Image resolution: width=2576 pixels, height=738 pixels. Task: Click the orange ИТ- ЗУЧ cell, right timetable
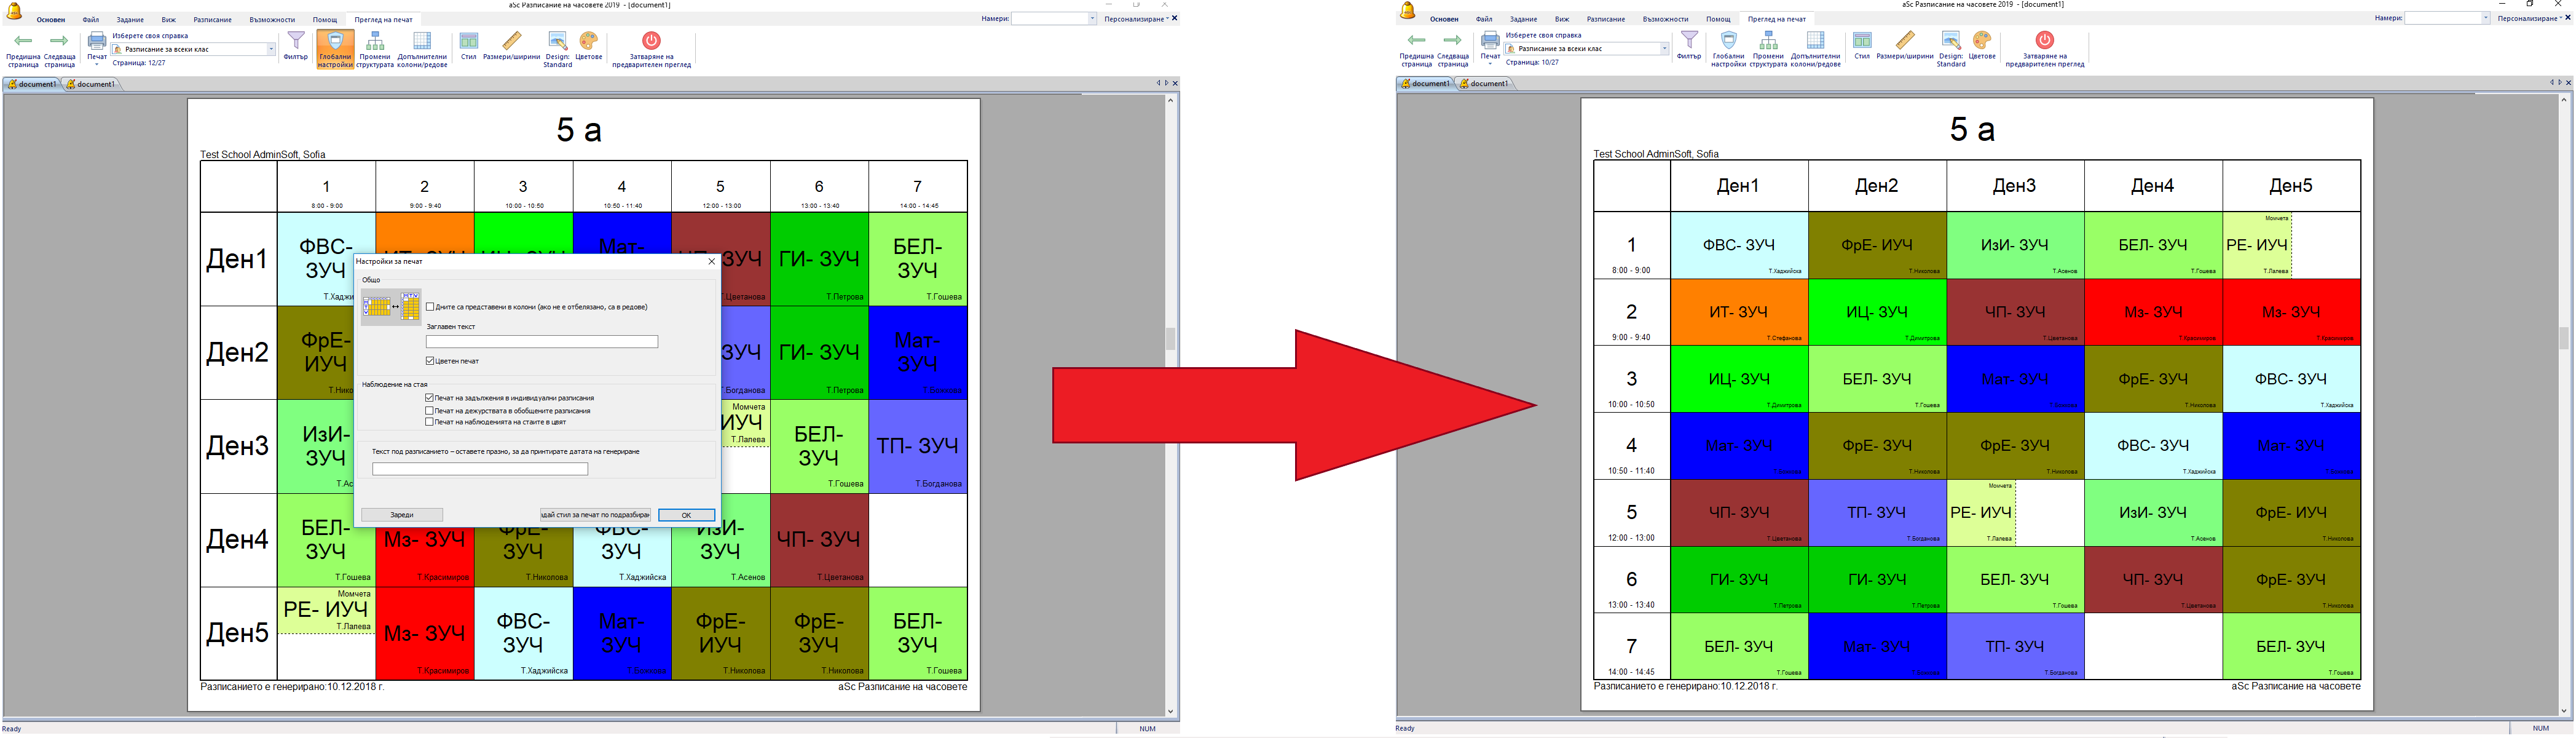point(1739,312)
